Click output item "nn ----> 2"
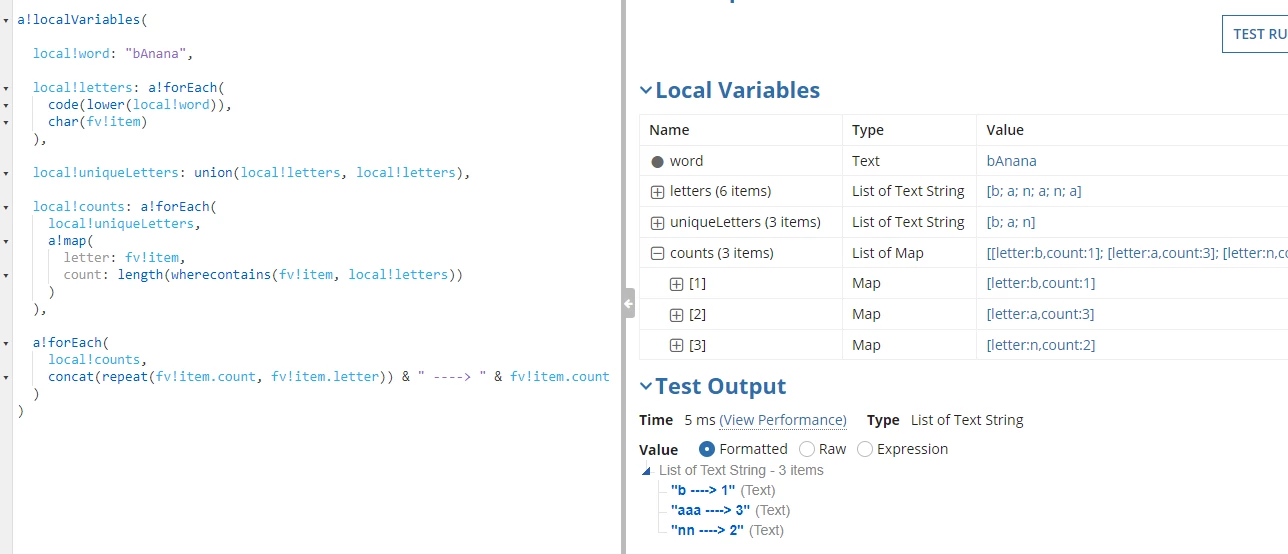 707,530
